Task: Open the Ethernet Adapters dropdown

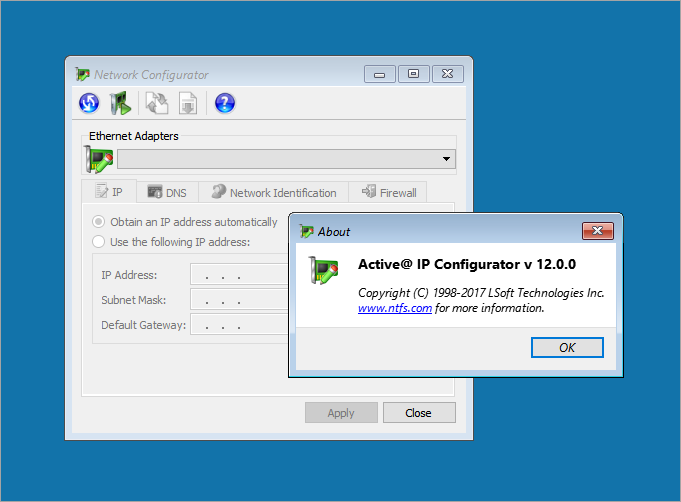Action: click(287, 159)
